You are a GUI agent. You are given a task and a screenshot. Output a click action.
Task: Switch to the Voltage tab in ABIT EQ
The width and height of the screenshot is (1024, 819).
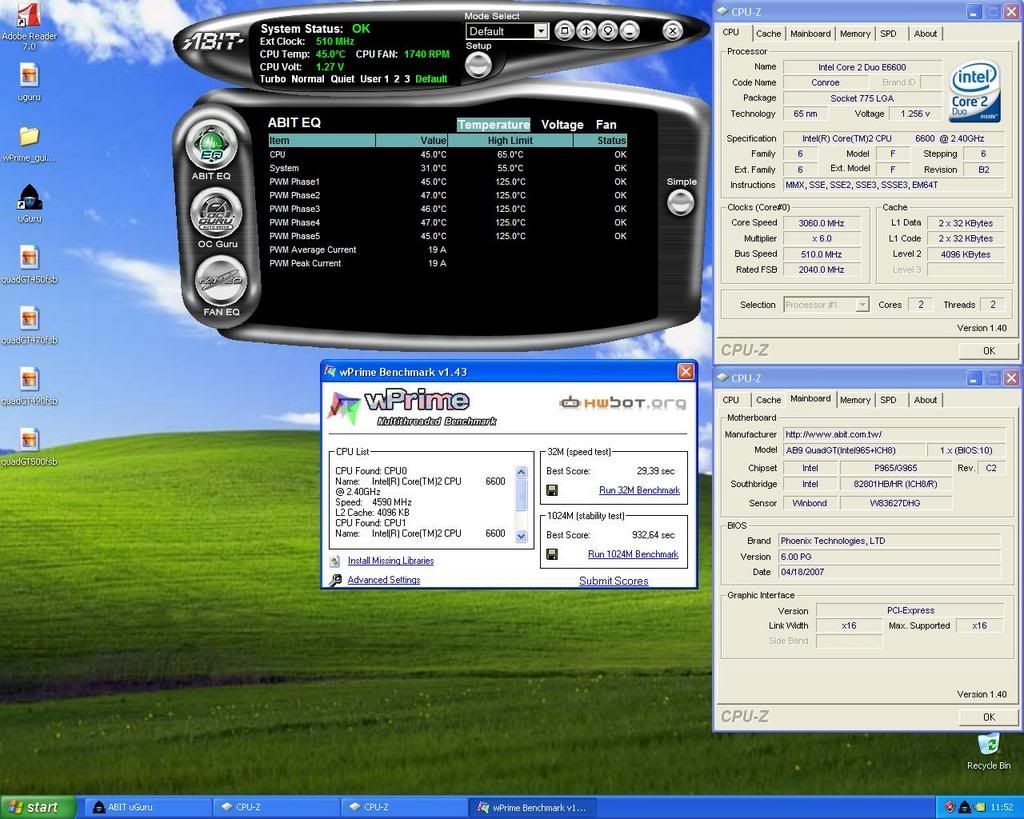562,125
